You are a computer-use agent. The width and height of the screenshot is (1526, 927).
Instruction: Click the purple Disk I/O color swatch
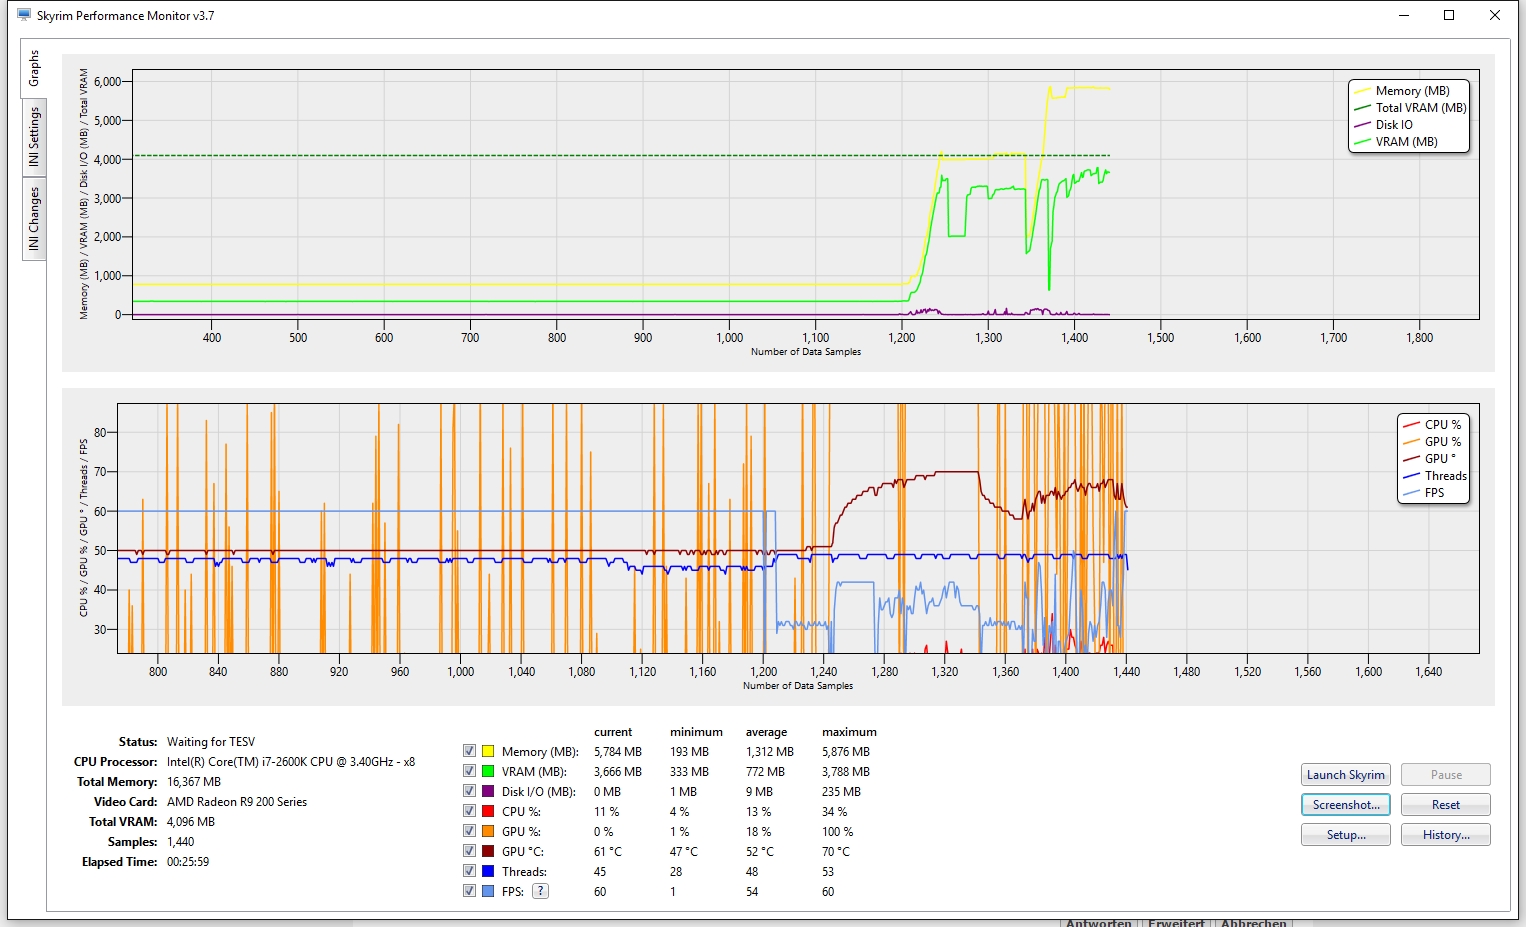click(x=488, y=791)
